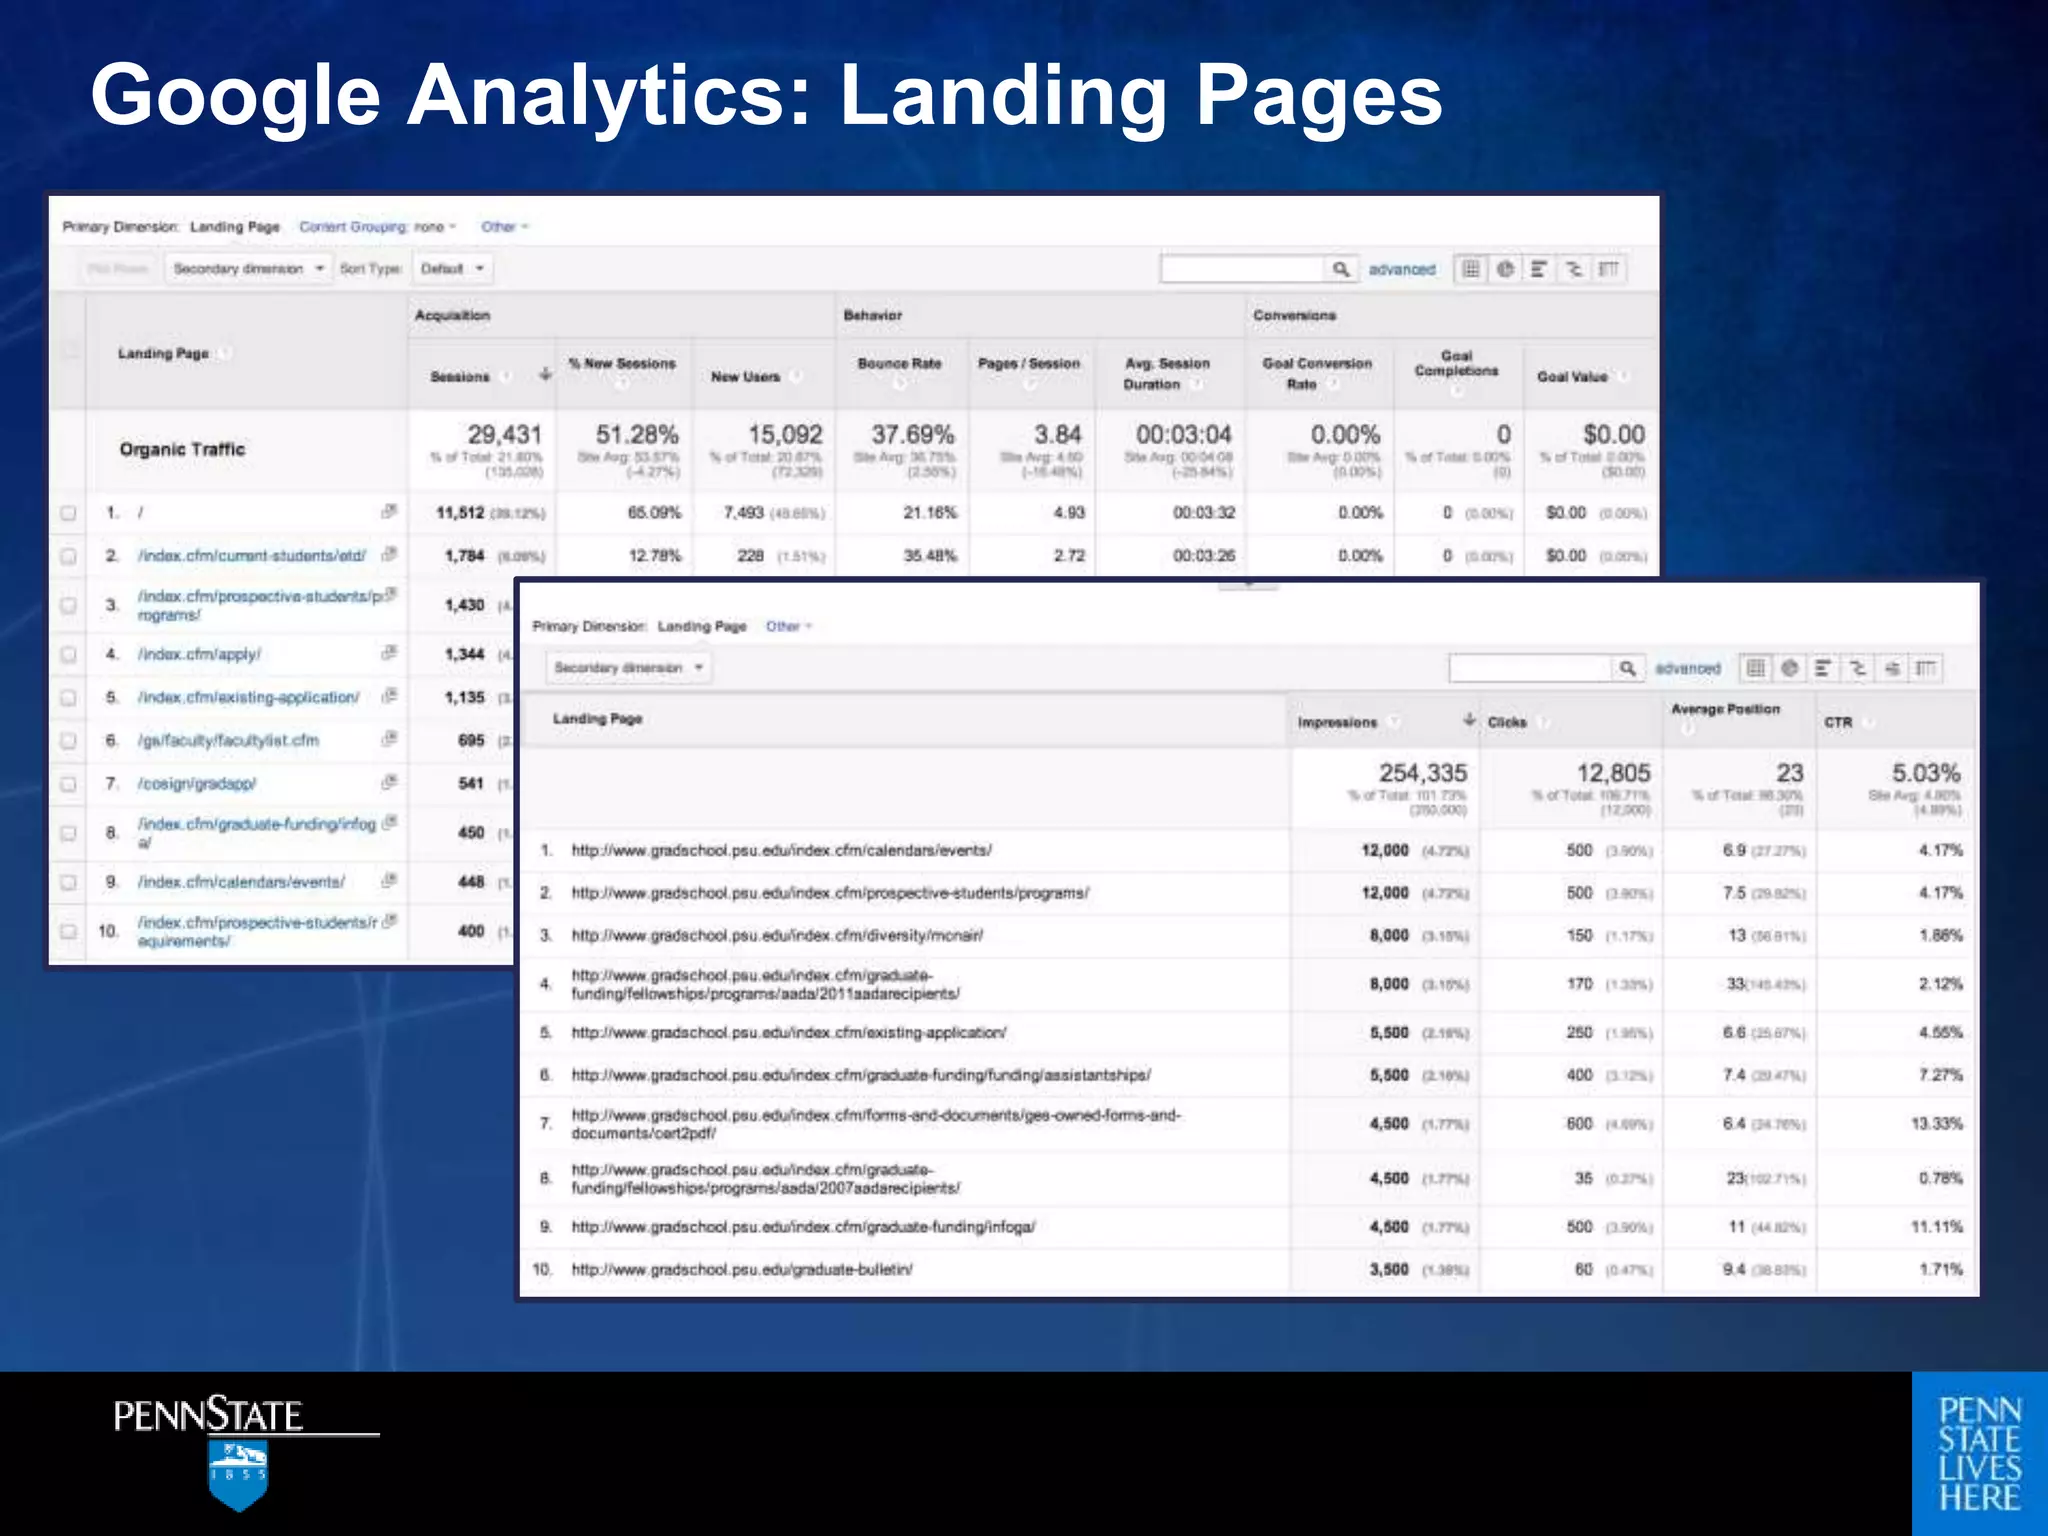
Task: Select Pivot view in lower report
Action: [x=1926, y=668]
